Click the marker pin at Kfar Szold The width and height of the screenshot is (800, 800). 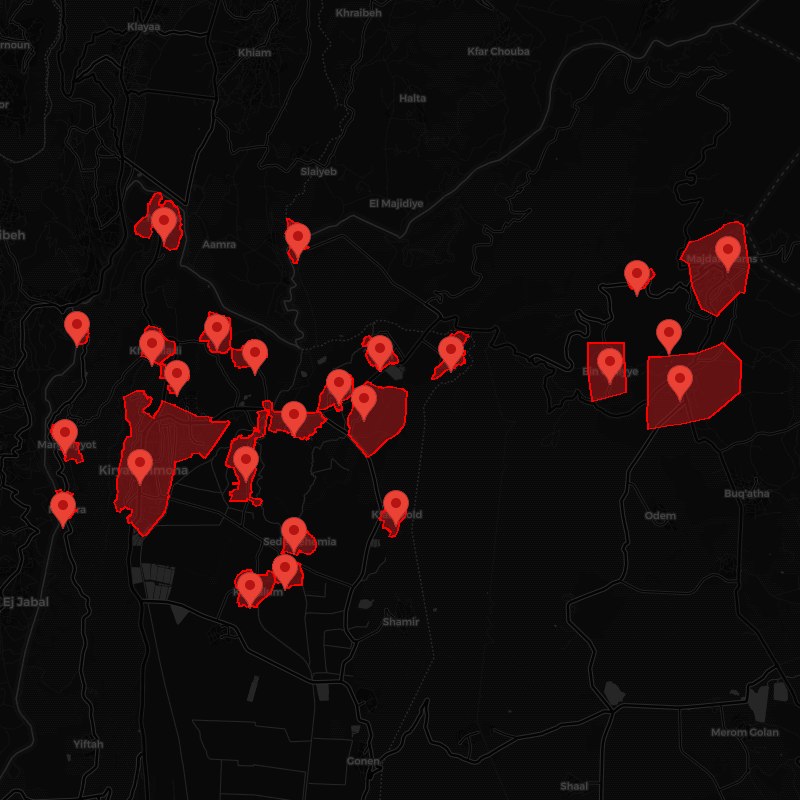pos(396,506)
